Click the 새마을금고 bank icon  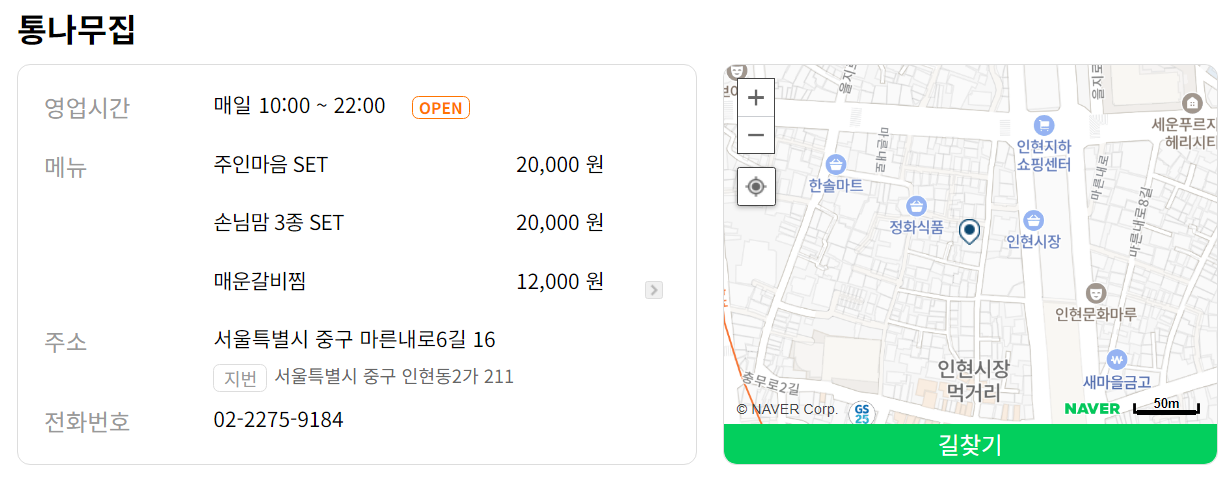pos(1117,360)
